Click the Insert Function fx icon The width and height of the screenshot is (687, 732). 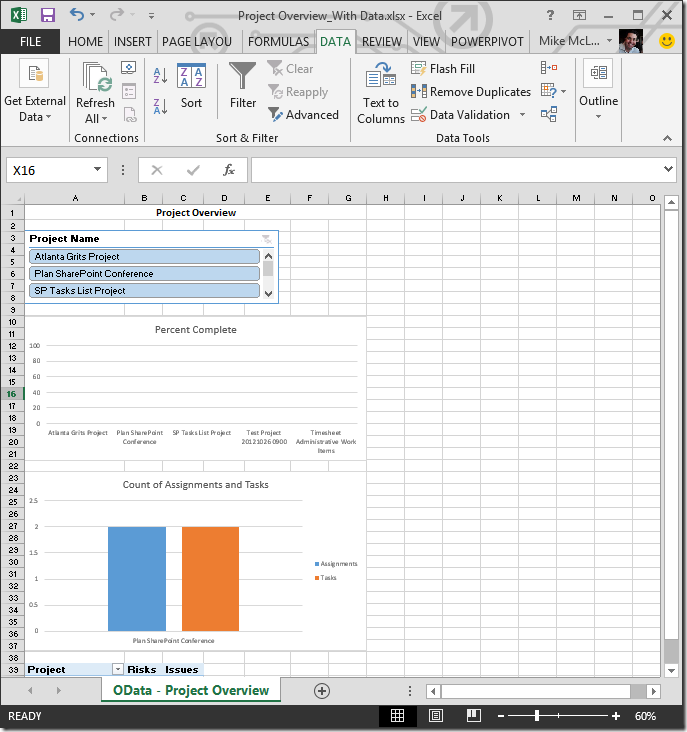[x=229, y=170]
